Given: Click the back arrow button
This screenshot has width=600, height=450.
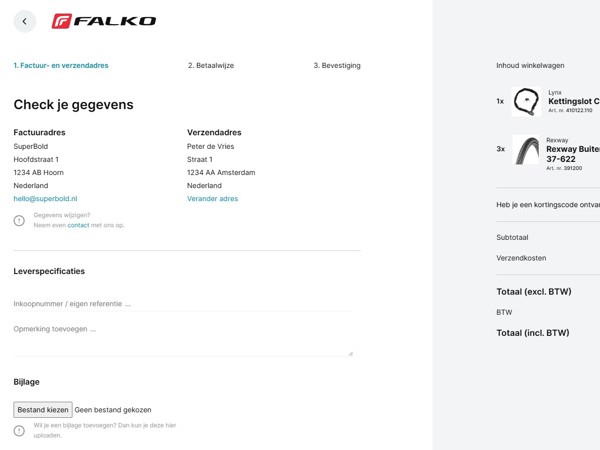Looking at the screenshot, I should (x=24, y=21).
